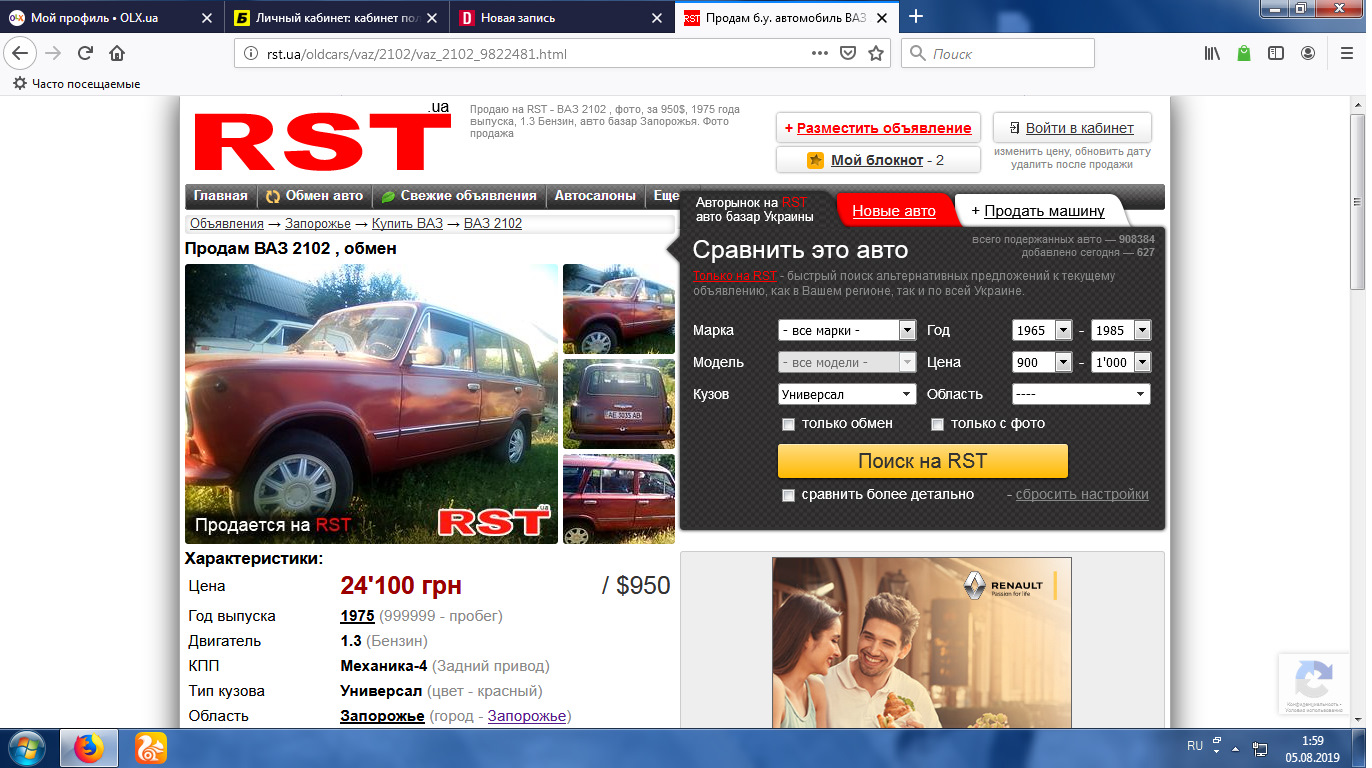Open the Марка dropdown
Viewport: 1372px width, 768px height.
[x=847, y=330]
